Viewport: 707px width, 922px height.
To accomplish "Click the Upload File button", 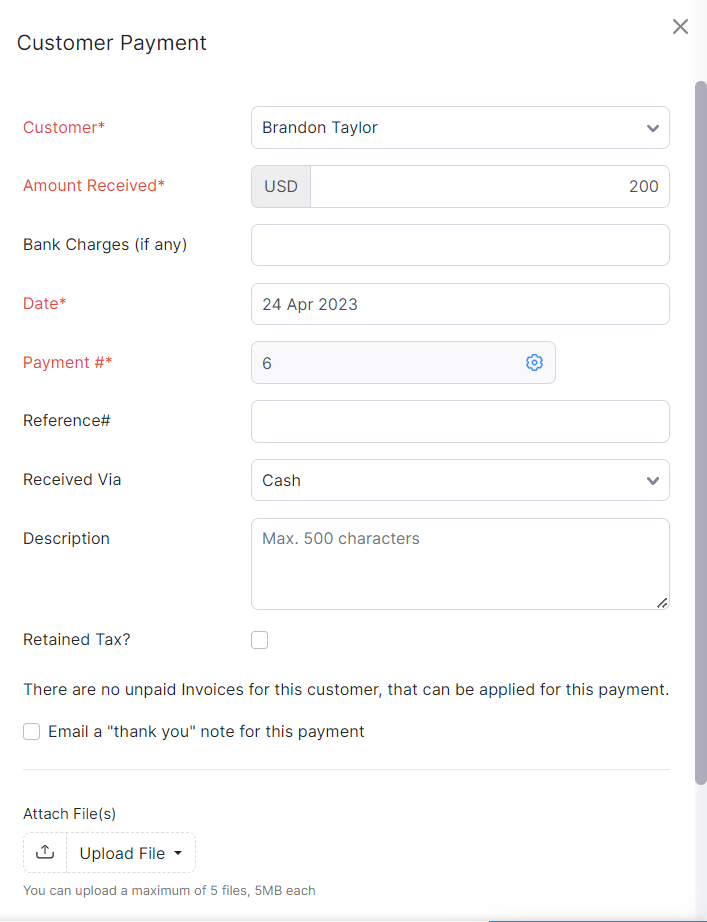I will [x=120, y=853].
